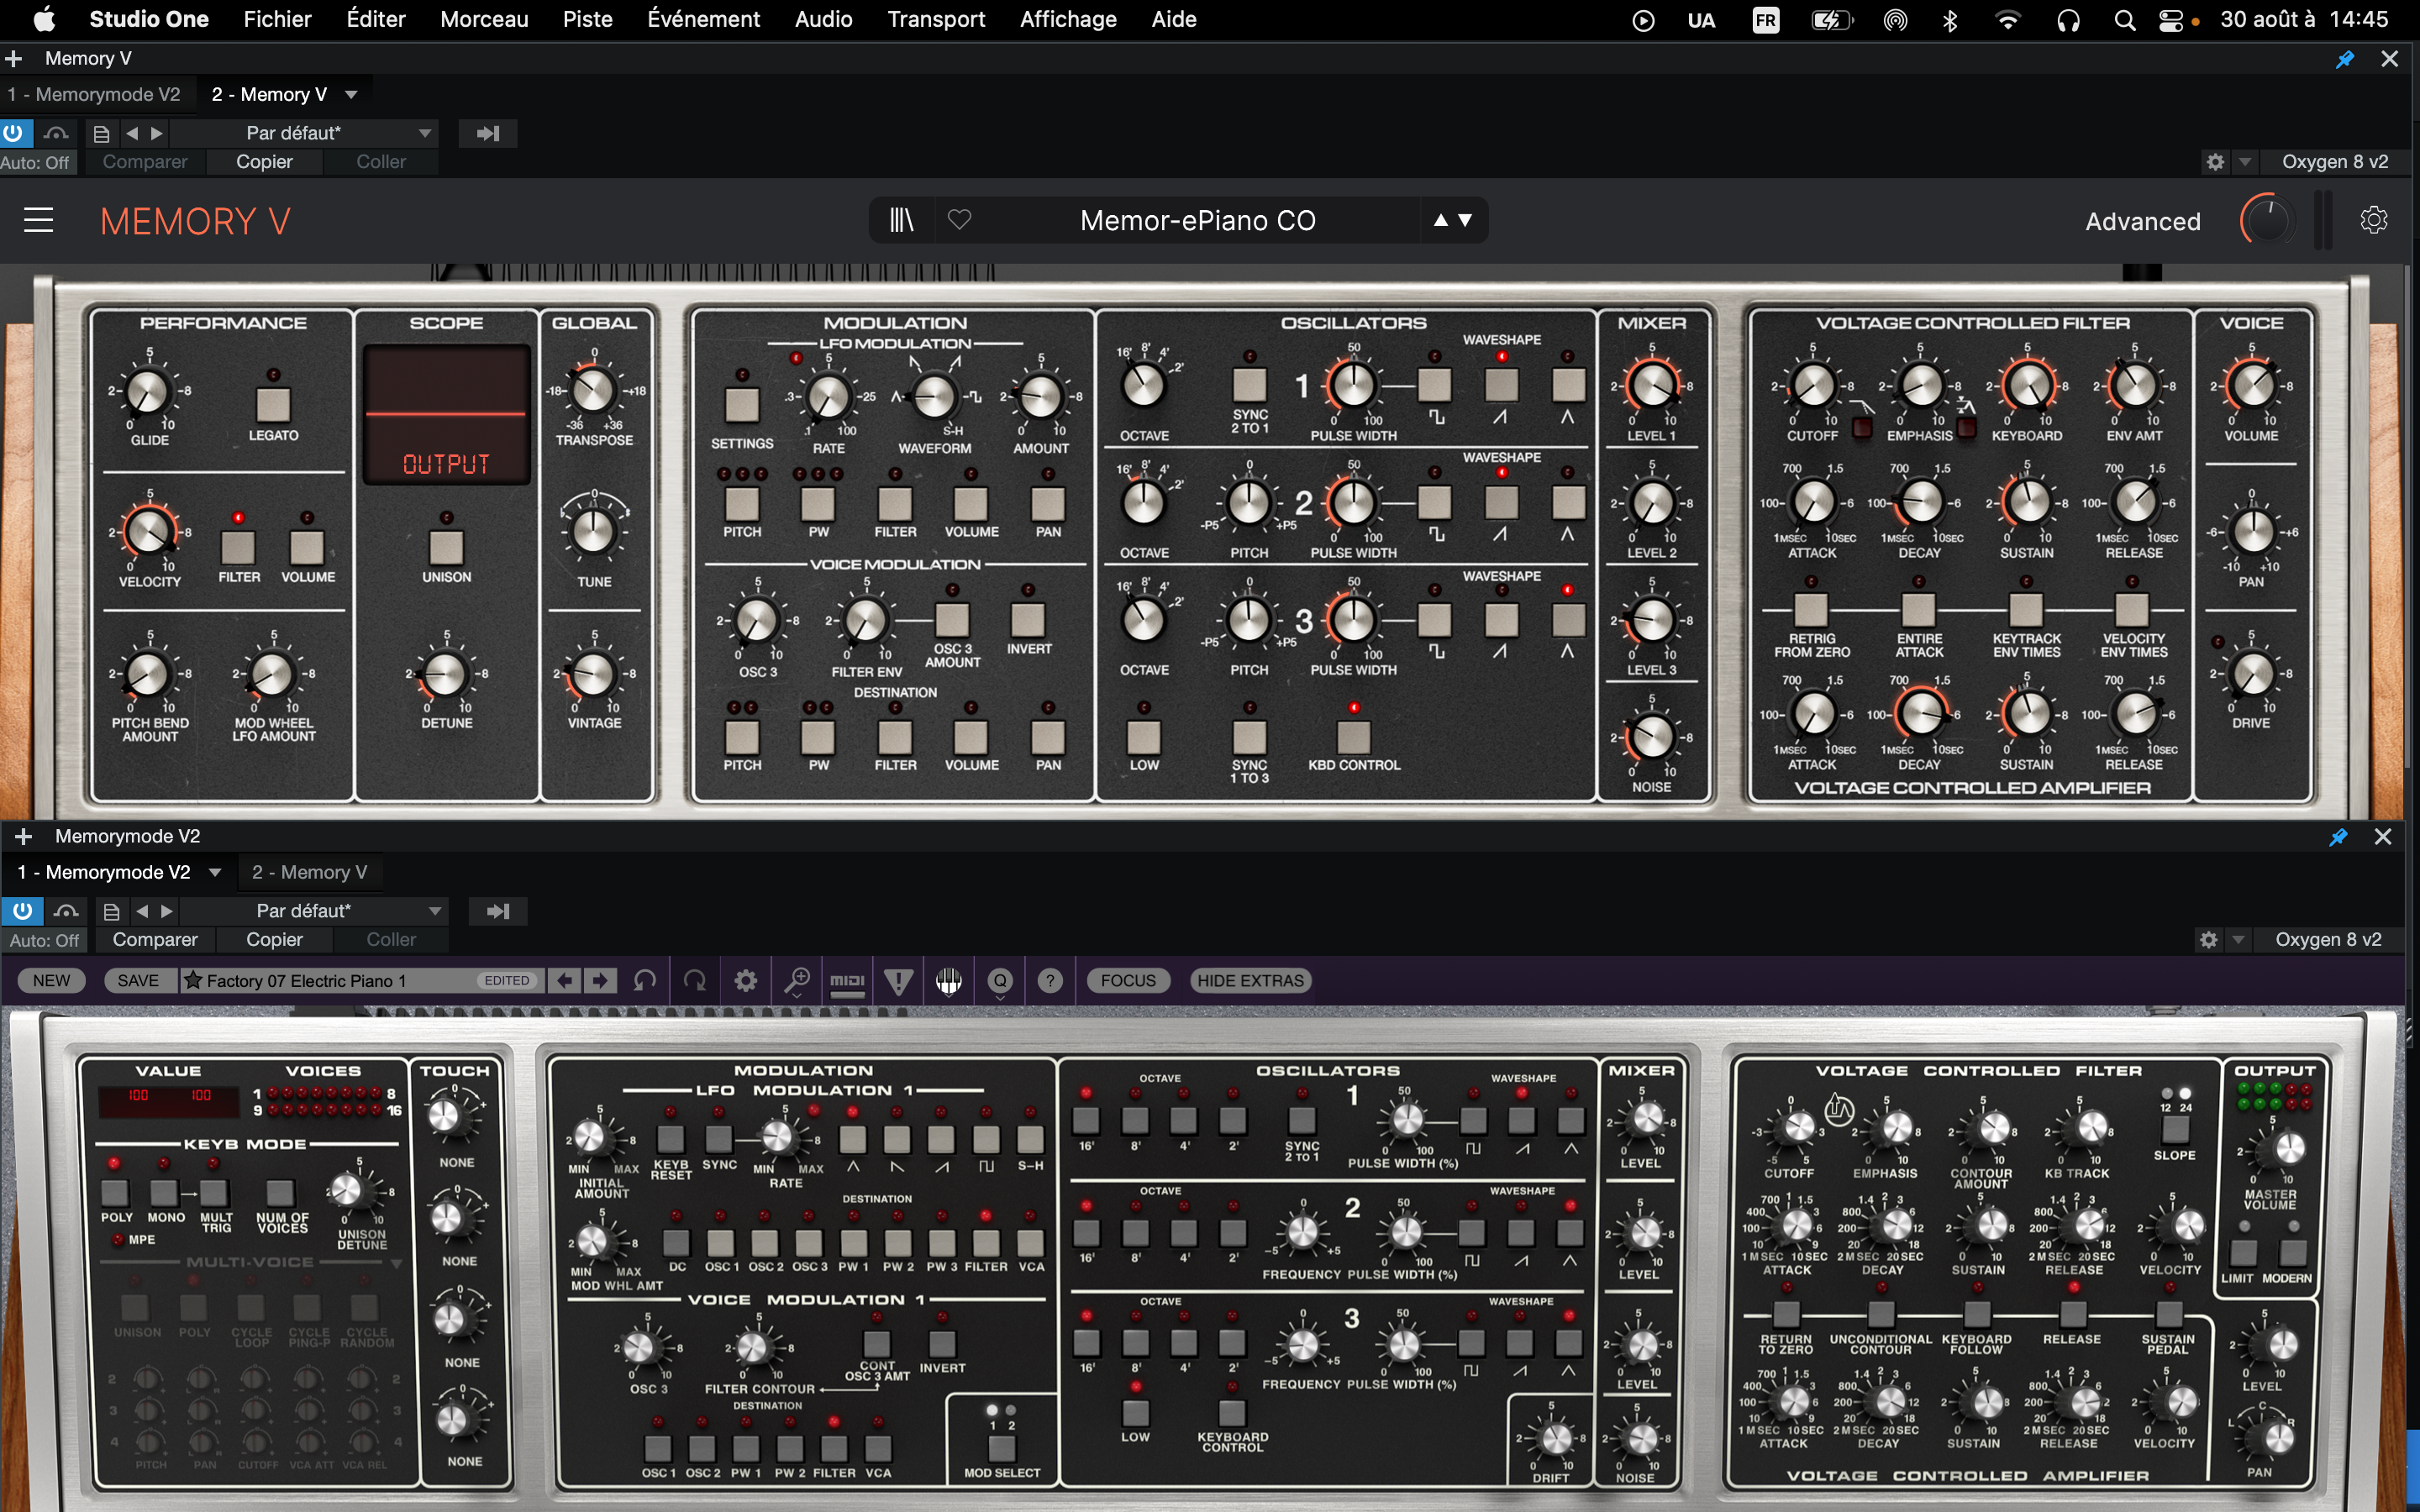
Task: Click Advanced button in Memory V
Action: coord(2143,221)
